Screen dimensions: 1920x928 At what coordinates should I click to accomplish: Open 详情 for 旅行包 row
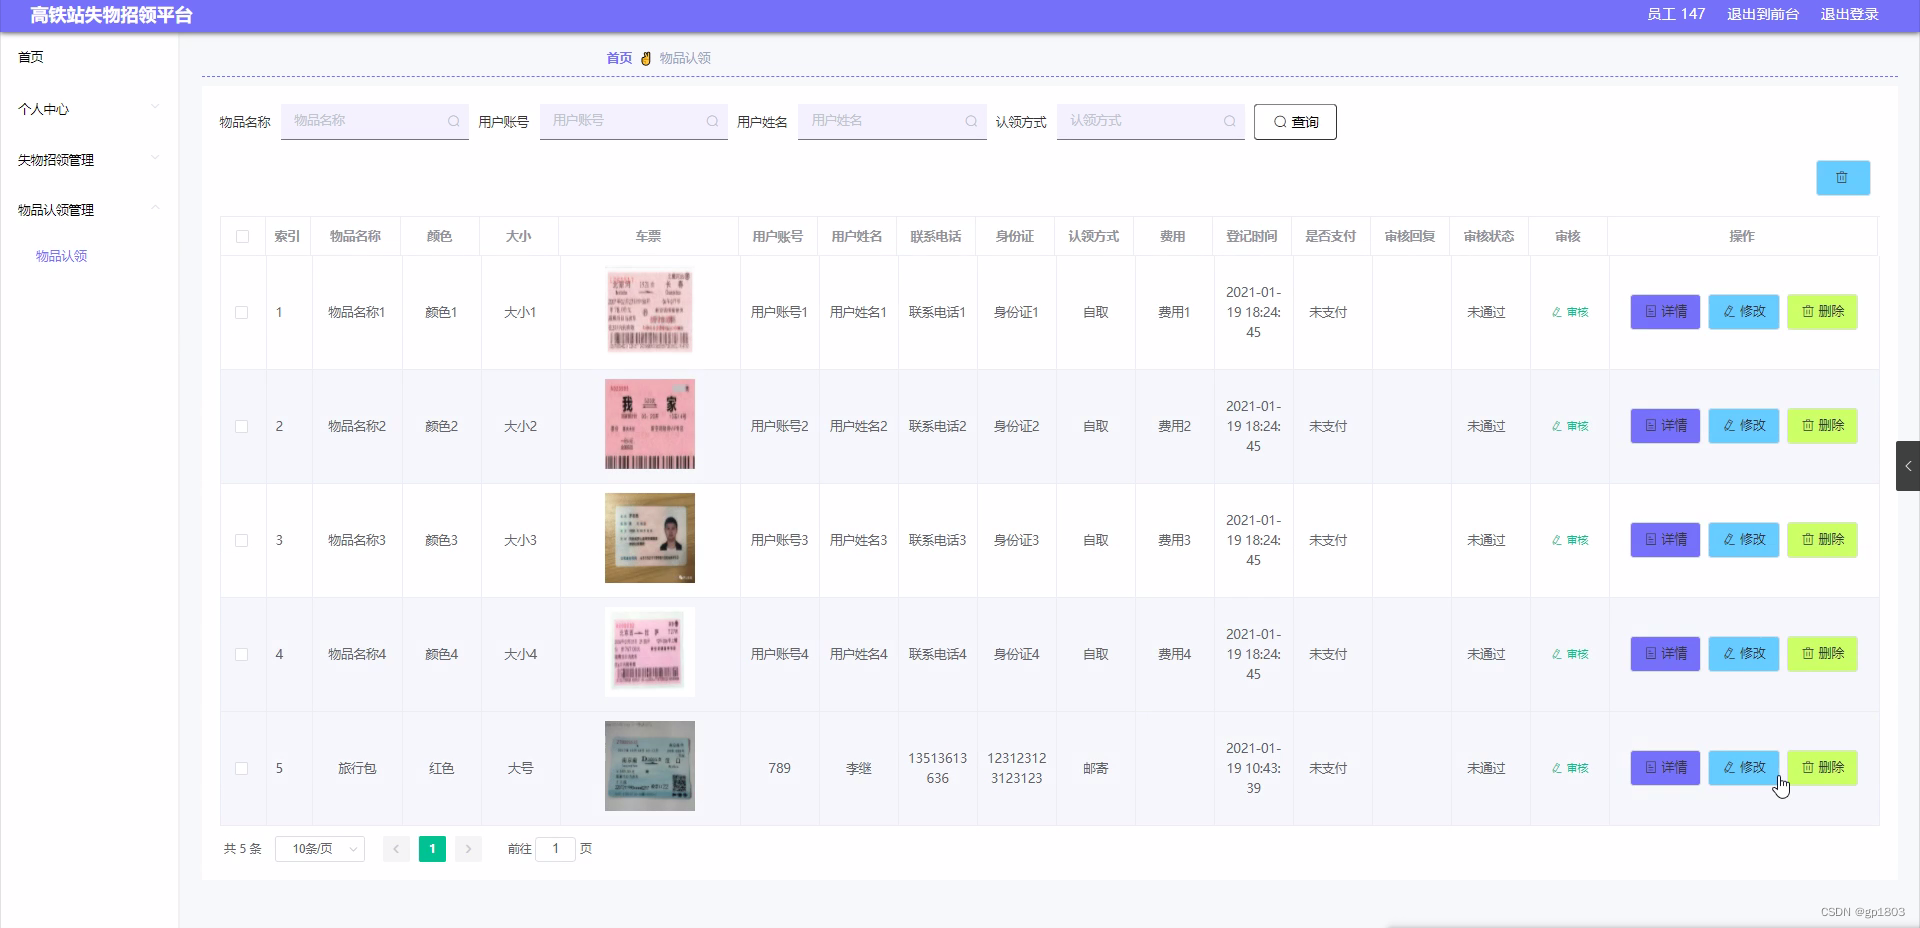[x=1665, y=768]
